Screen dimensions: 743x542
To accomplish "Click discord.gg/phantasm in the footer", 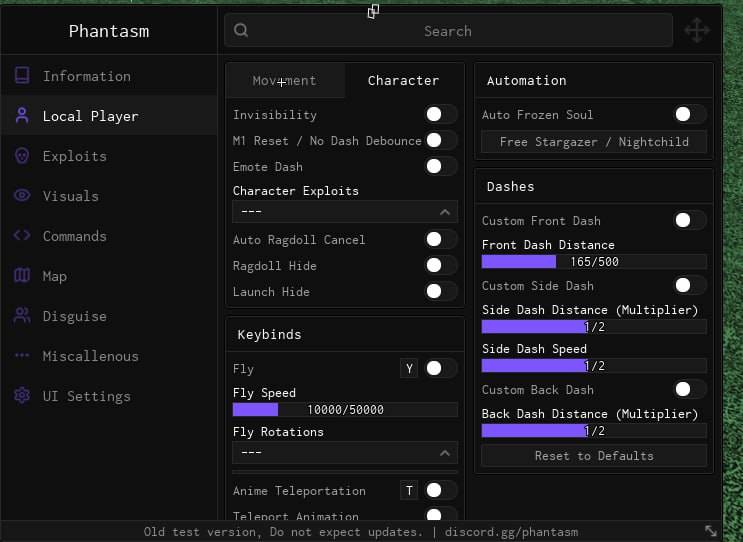I will pos(511,532).
